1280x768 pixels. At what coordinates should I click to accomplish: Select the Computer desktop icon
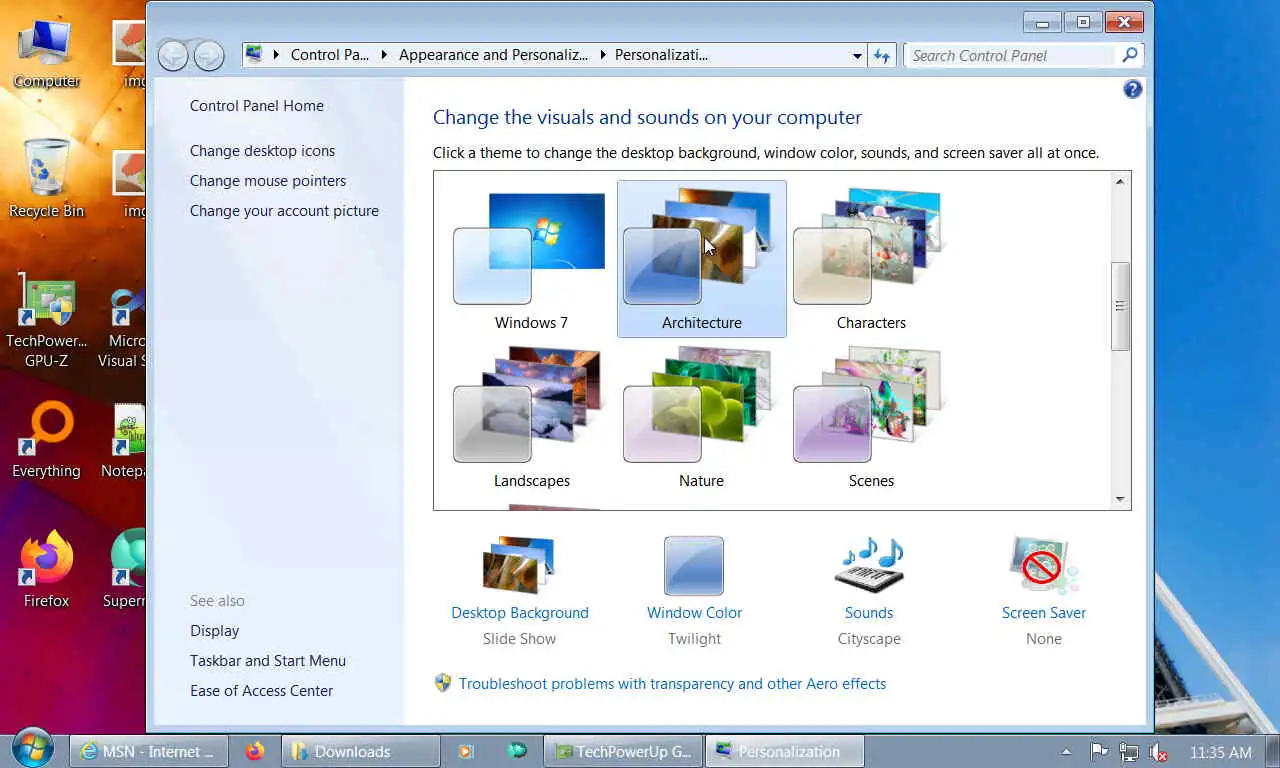pos(46,54)
